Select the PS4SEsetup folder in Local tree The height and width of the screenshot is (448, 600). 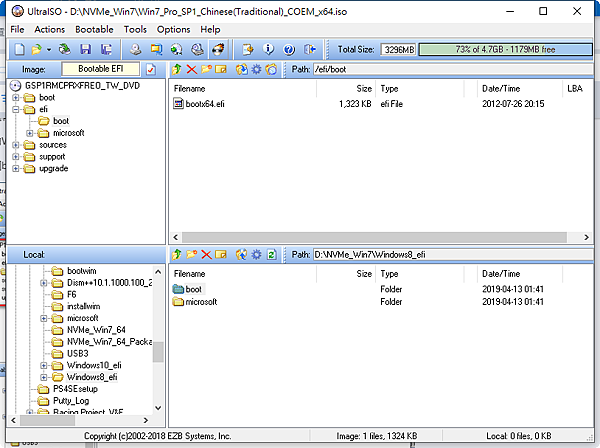click(75, 389)
